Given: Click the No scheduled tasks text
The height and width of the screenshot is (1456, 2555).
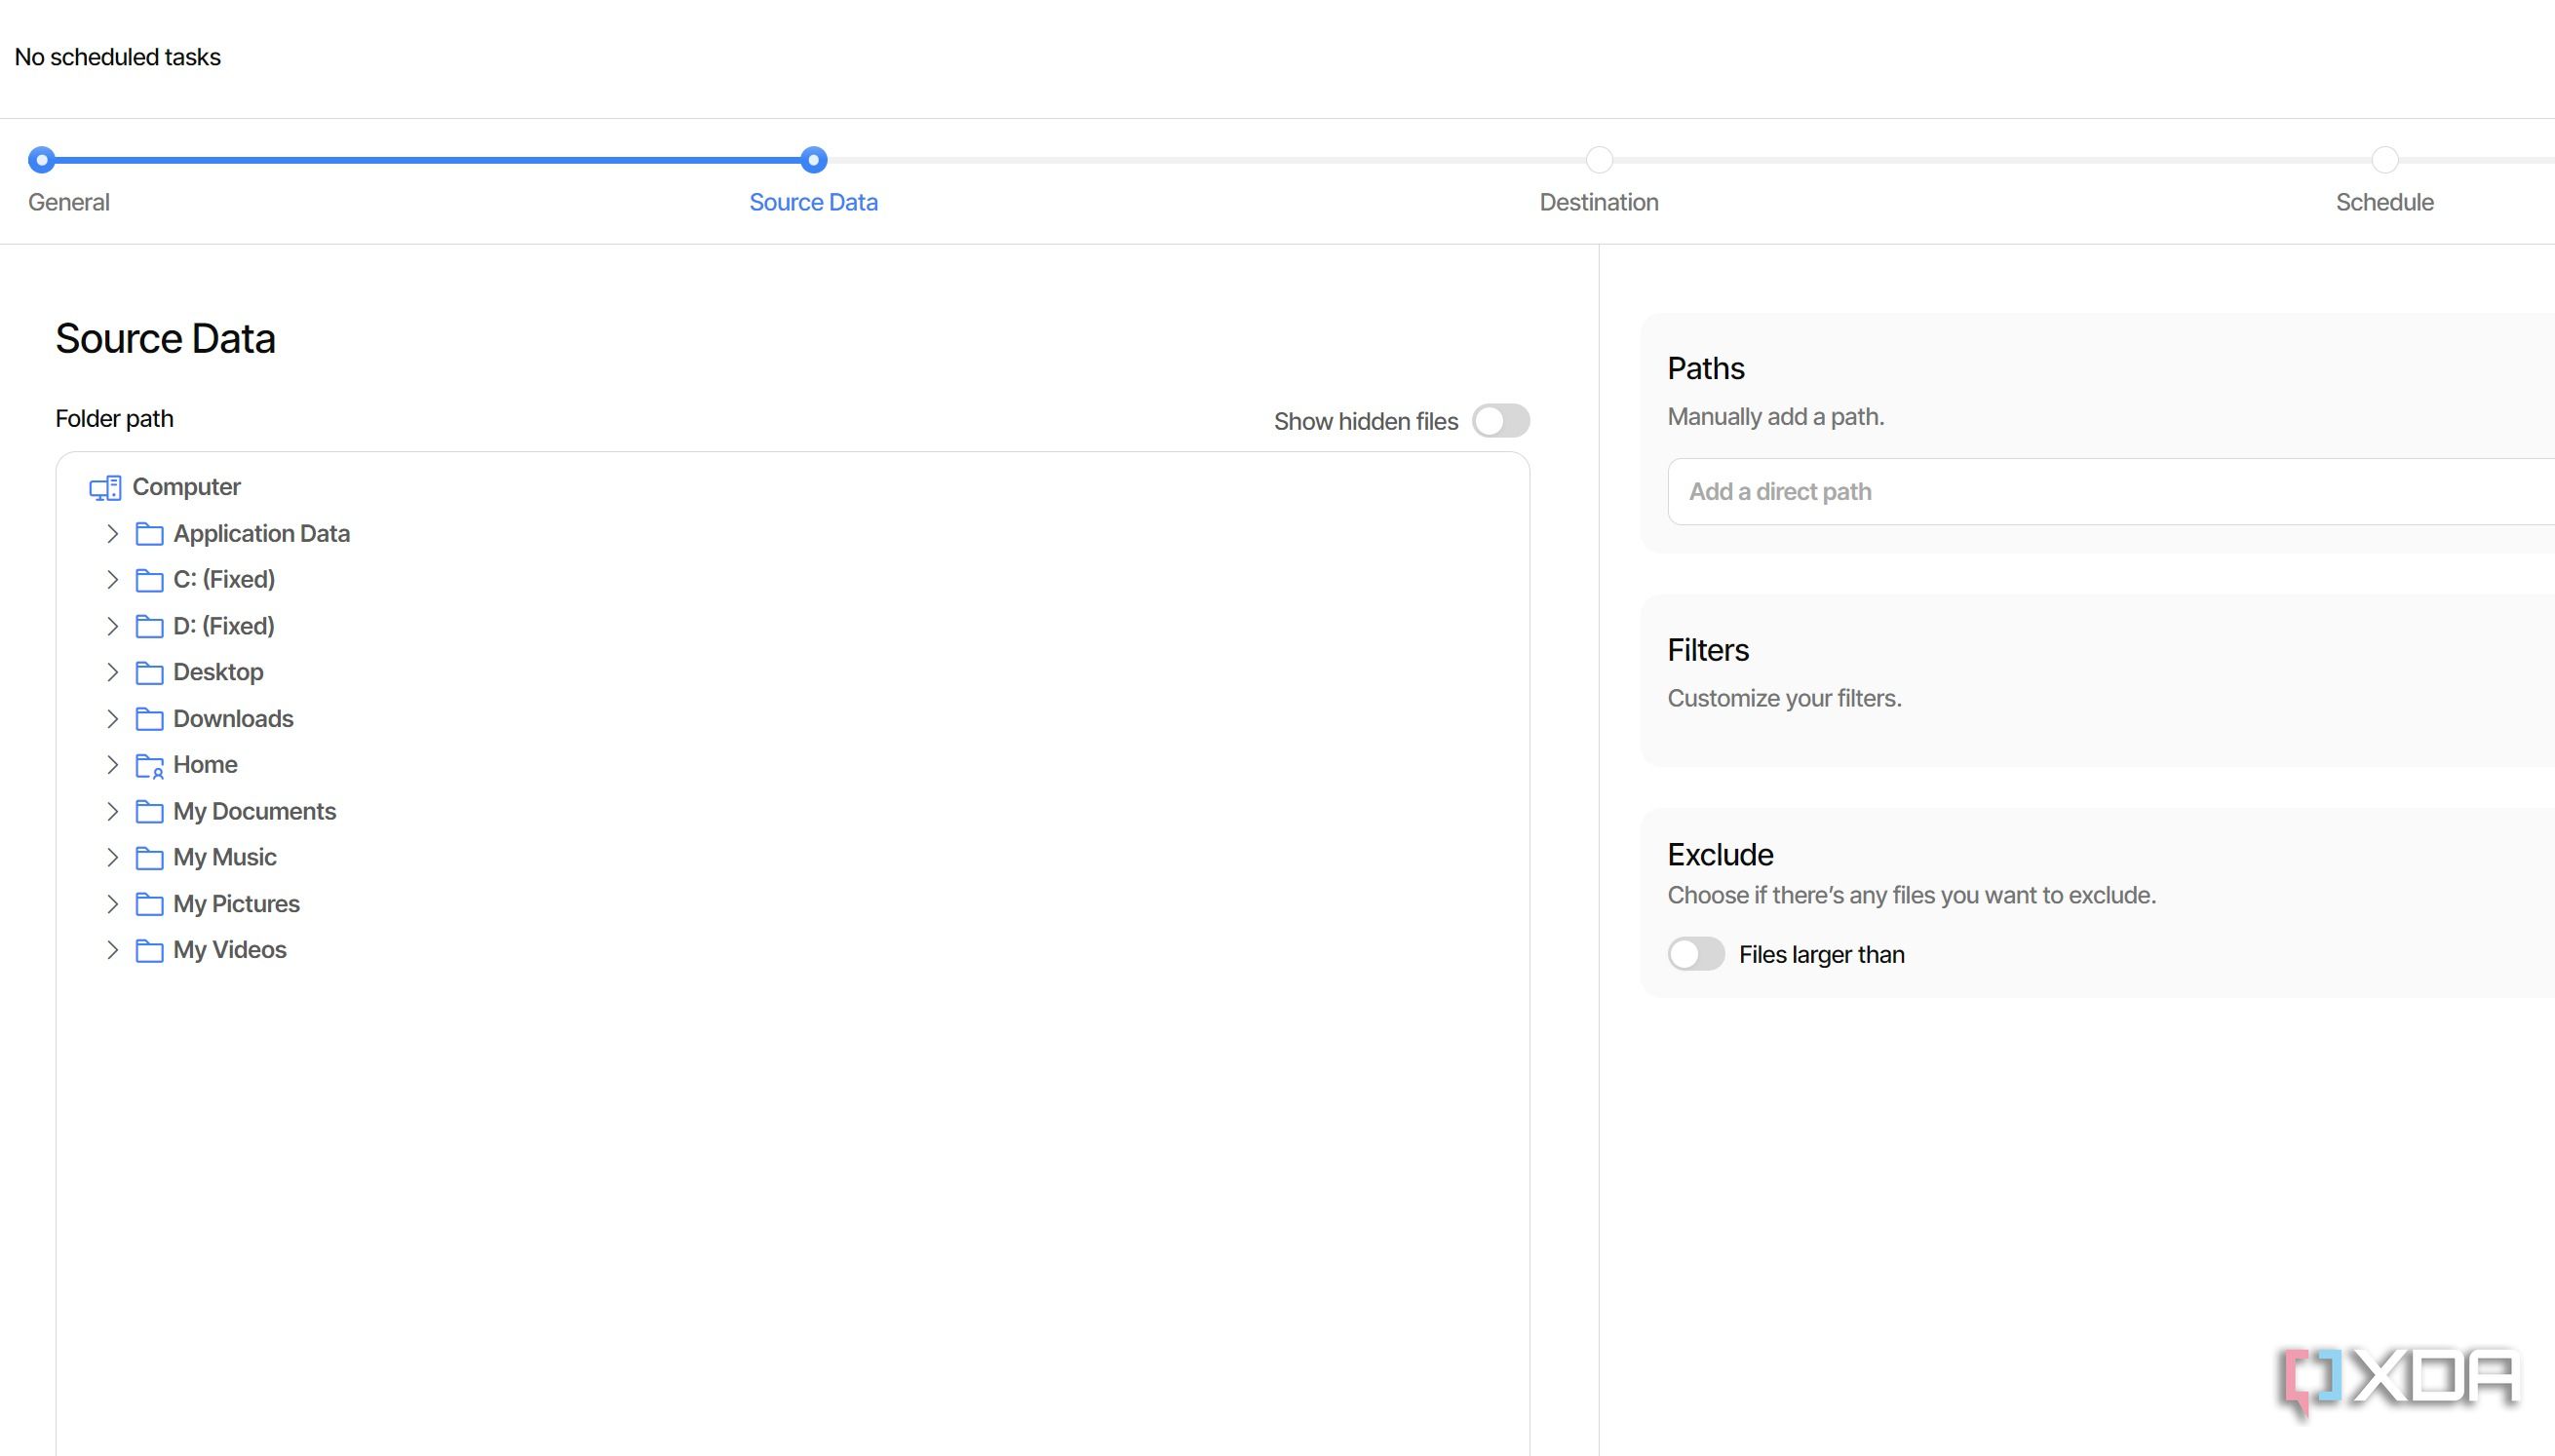Looking at the screenshot, I should click(x=117, y=57).
